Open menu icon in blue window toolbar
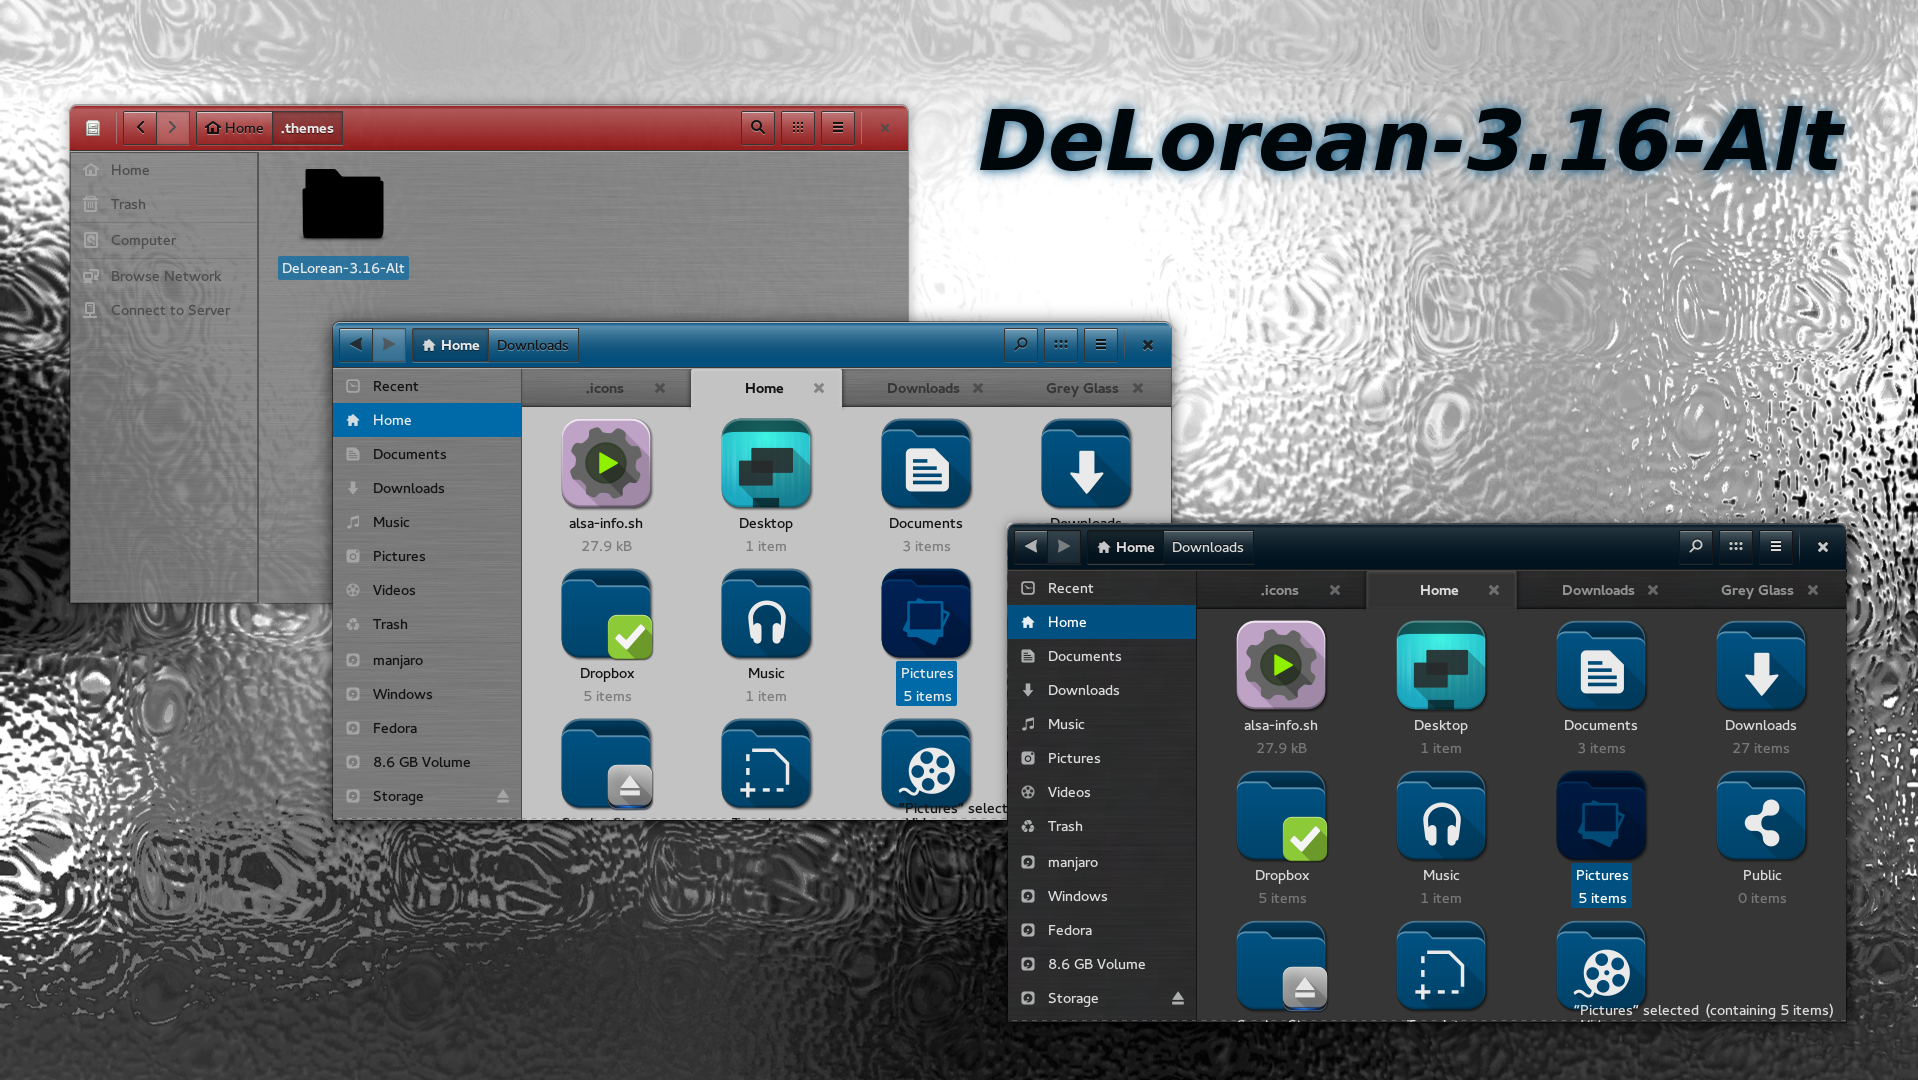The width and height of the screenshot is (1918, 1080). coord(1101,345)
